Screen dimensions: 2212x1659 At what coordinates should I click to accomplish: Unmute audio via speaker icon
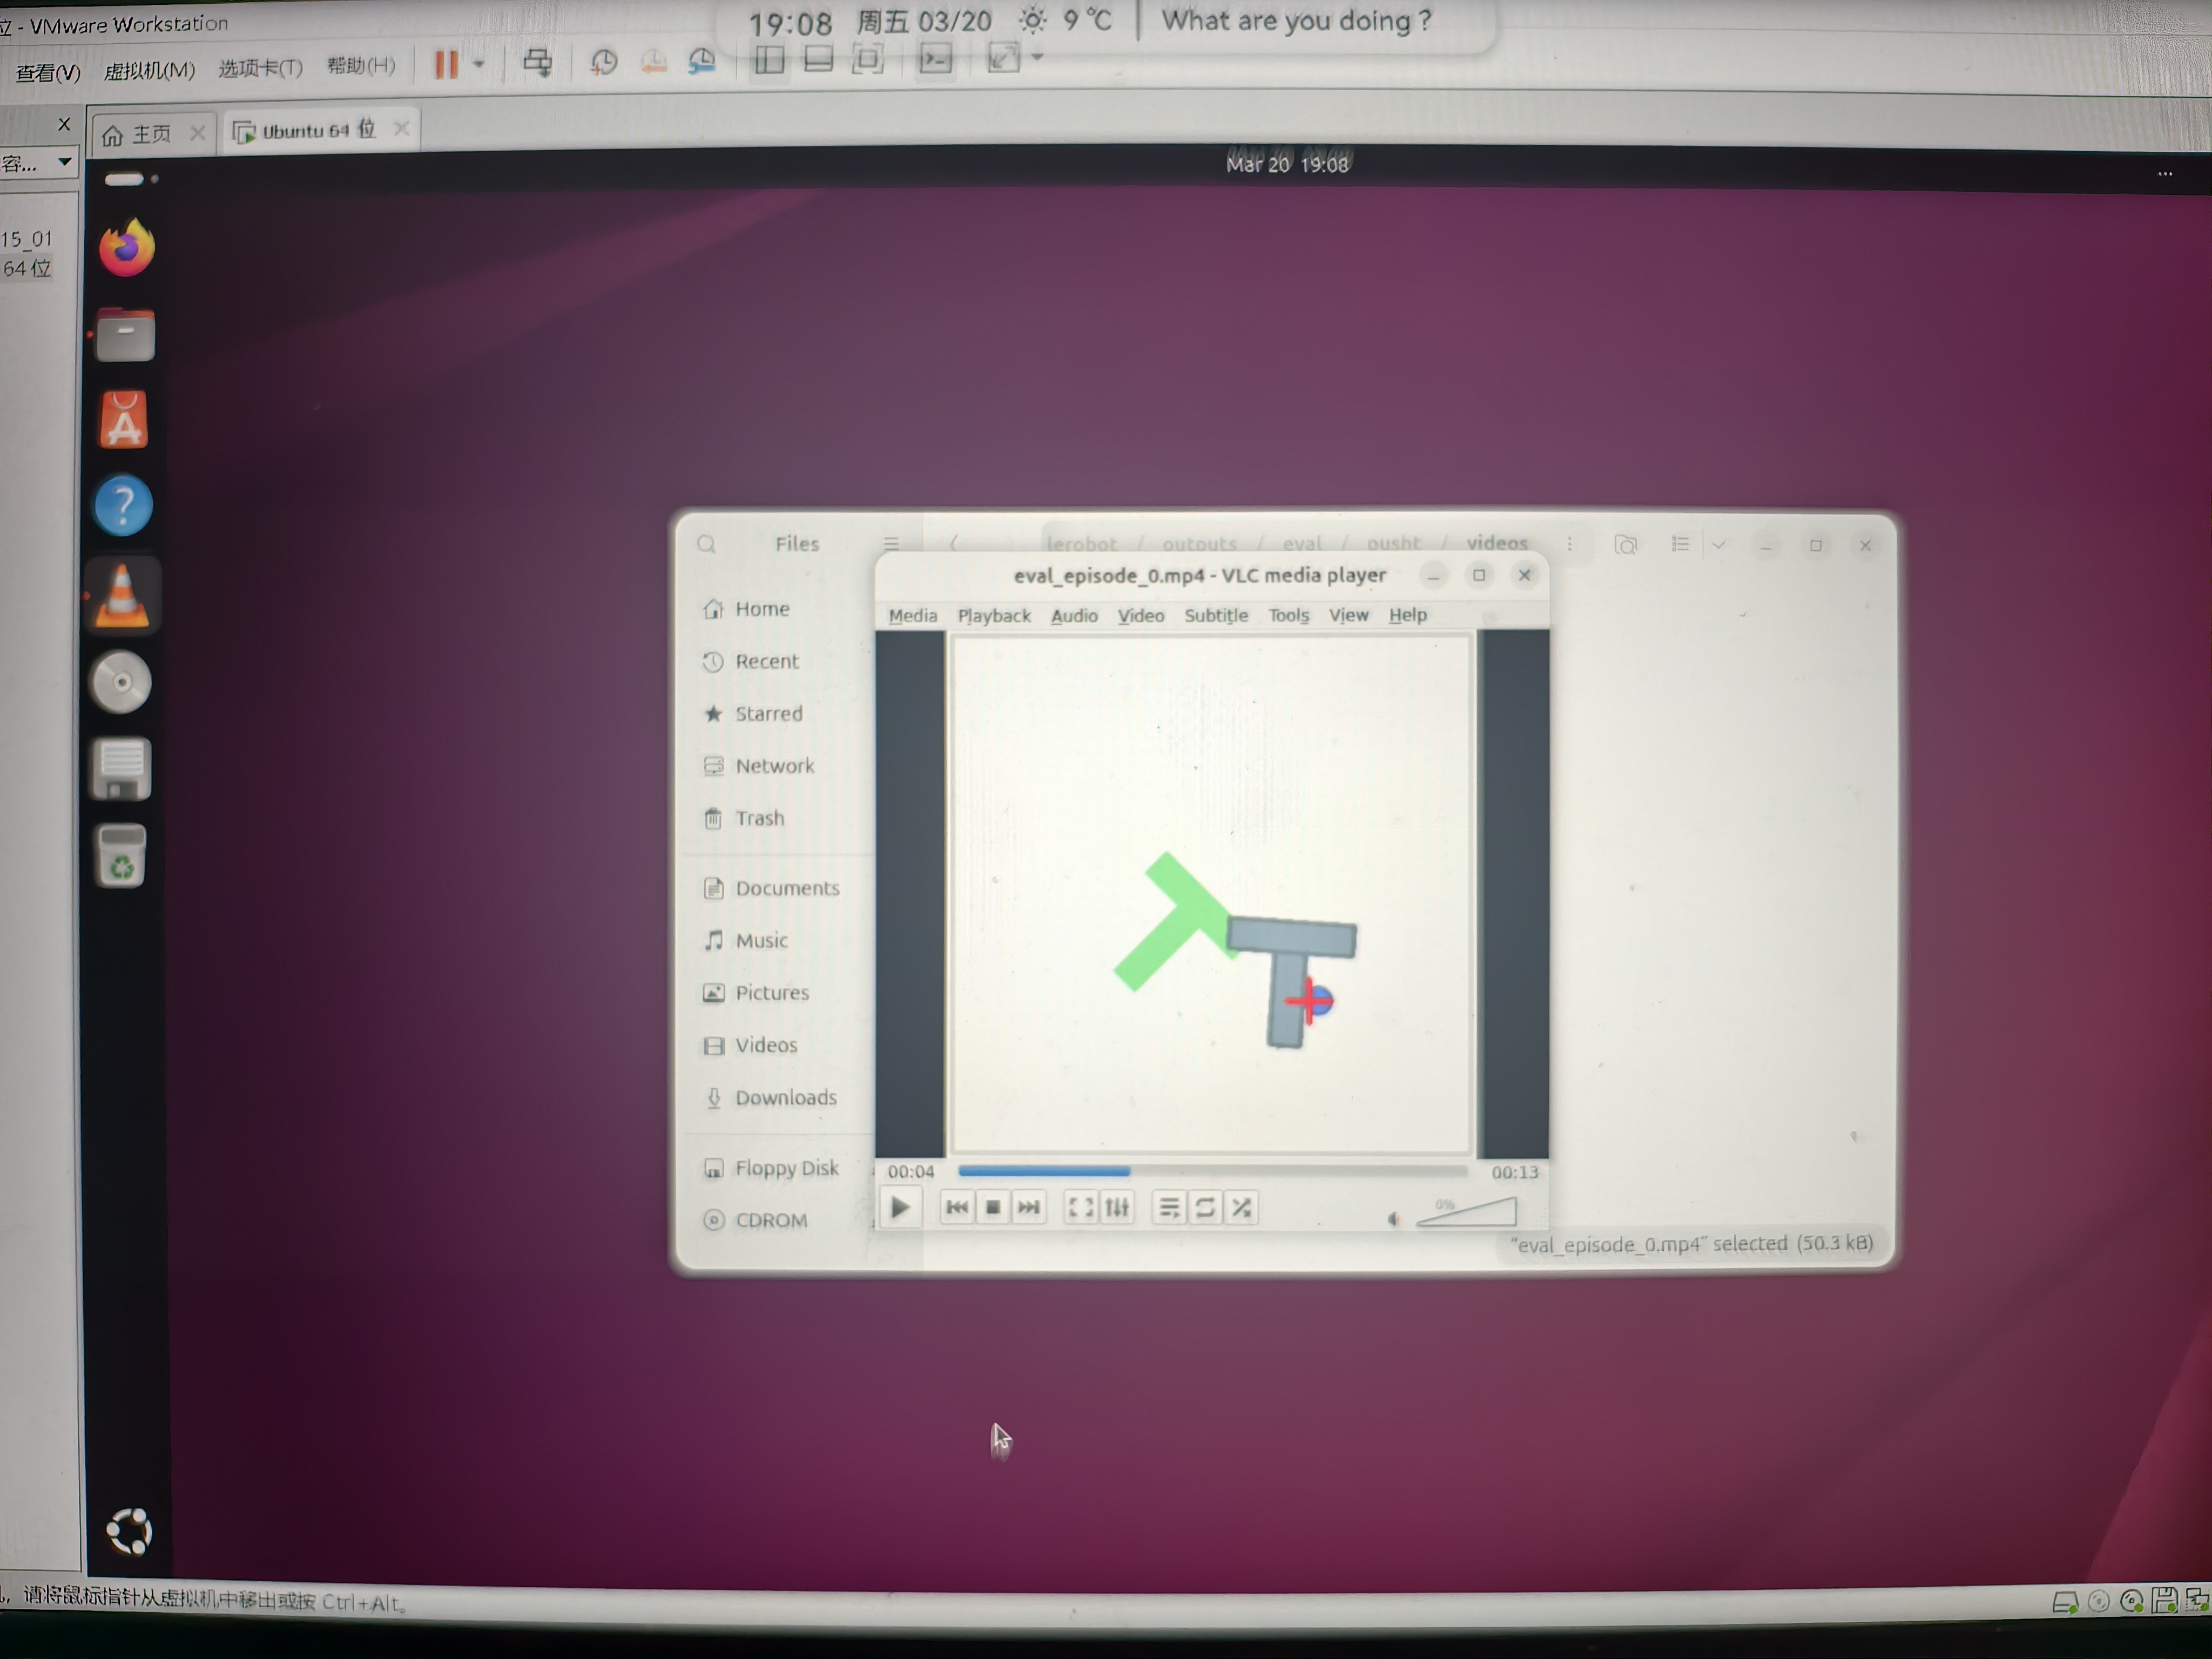coord(1393,1218)
